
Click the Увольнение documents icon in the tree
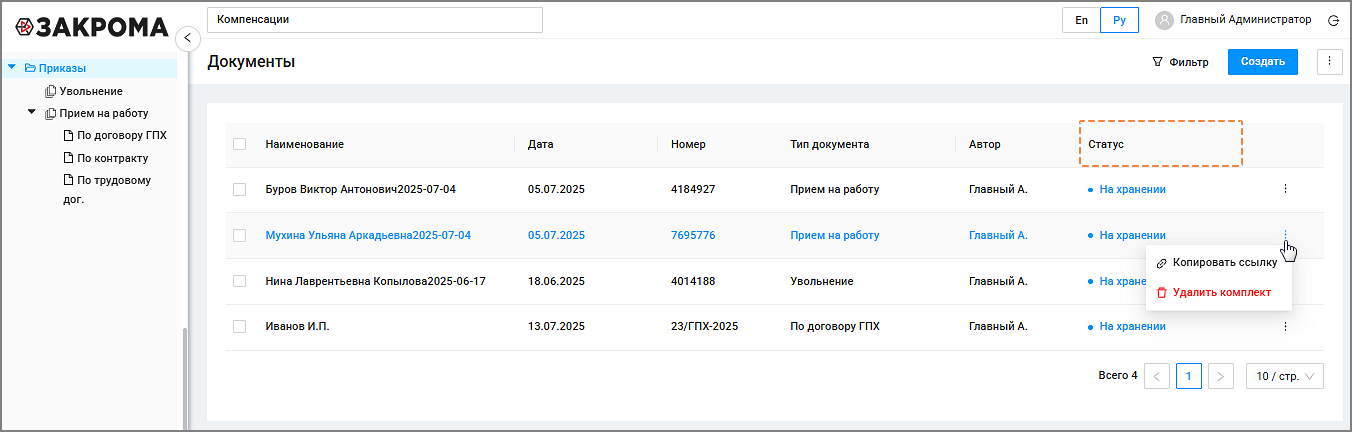click(x=51, y=91)
